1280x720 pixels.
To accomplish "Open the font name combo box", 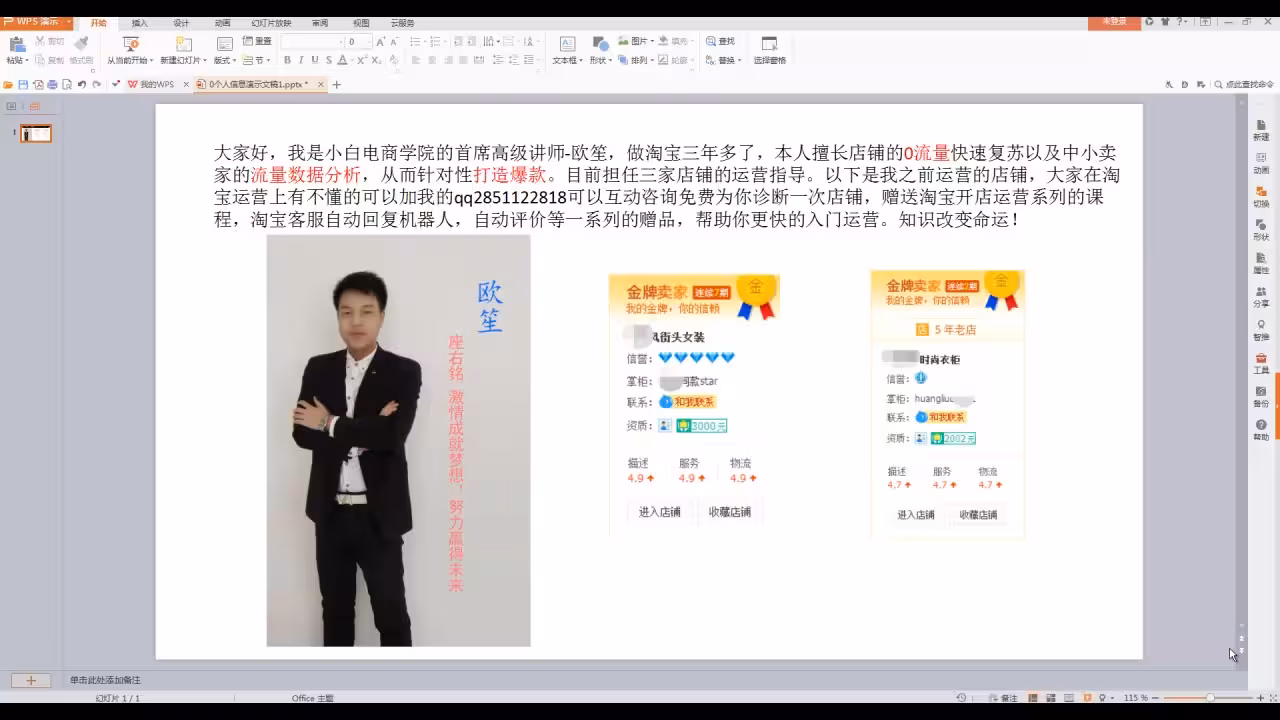I will coord(312,41).
